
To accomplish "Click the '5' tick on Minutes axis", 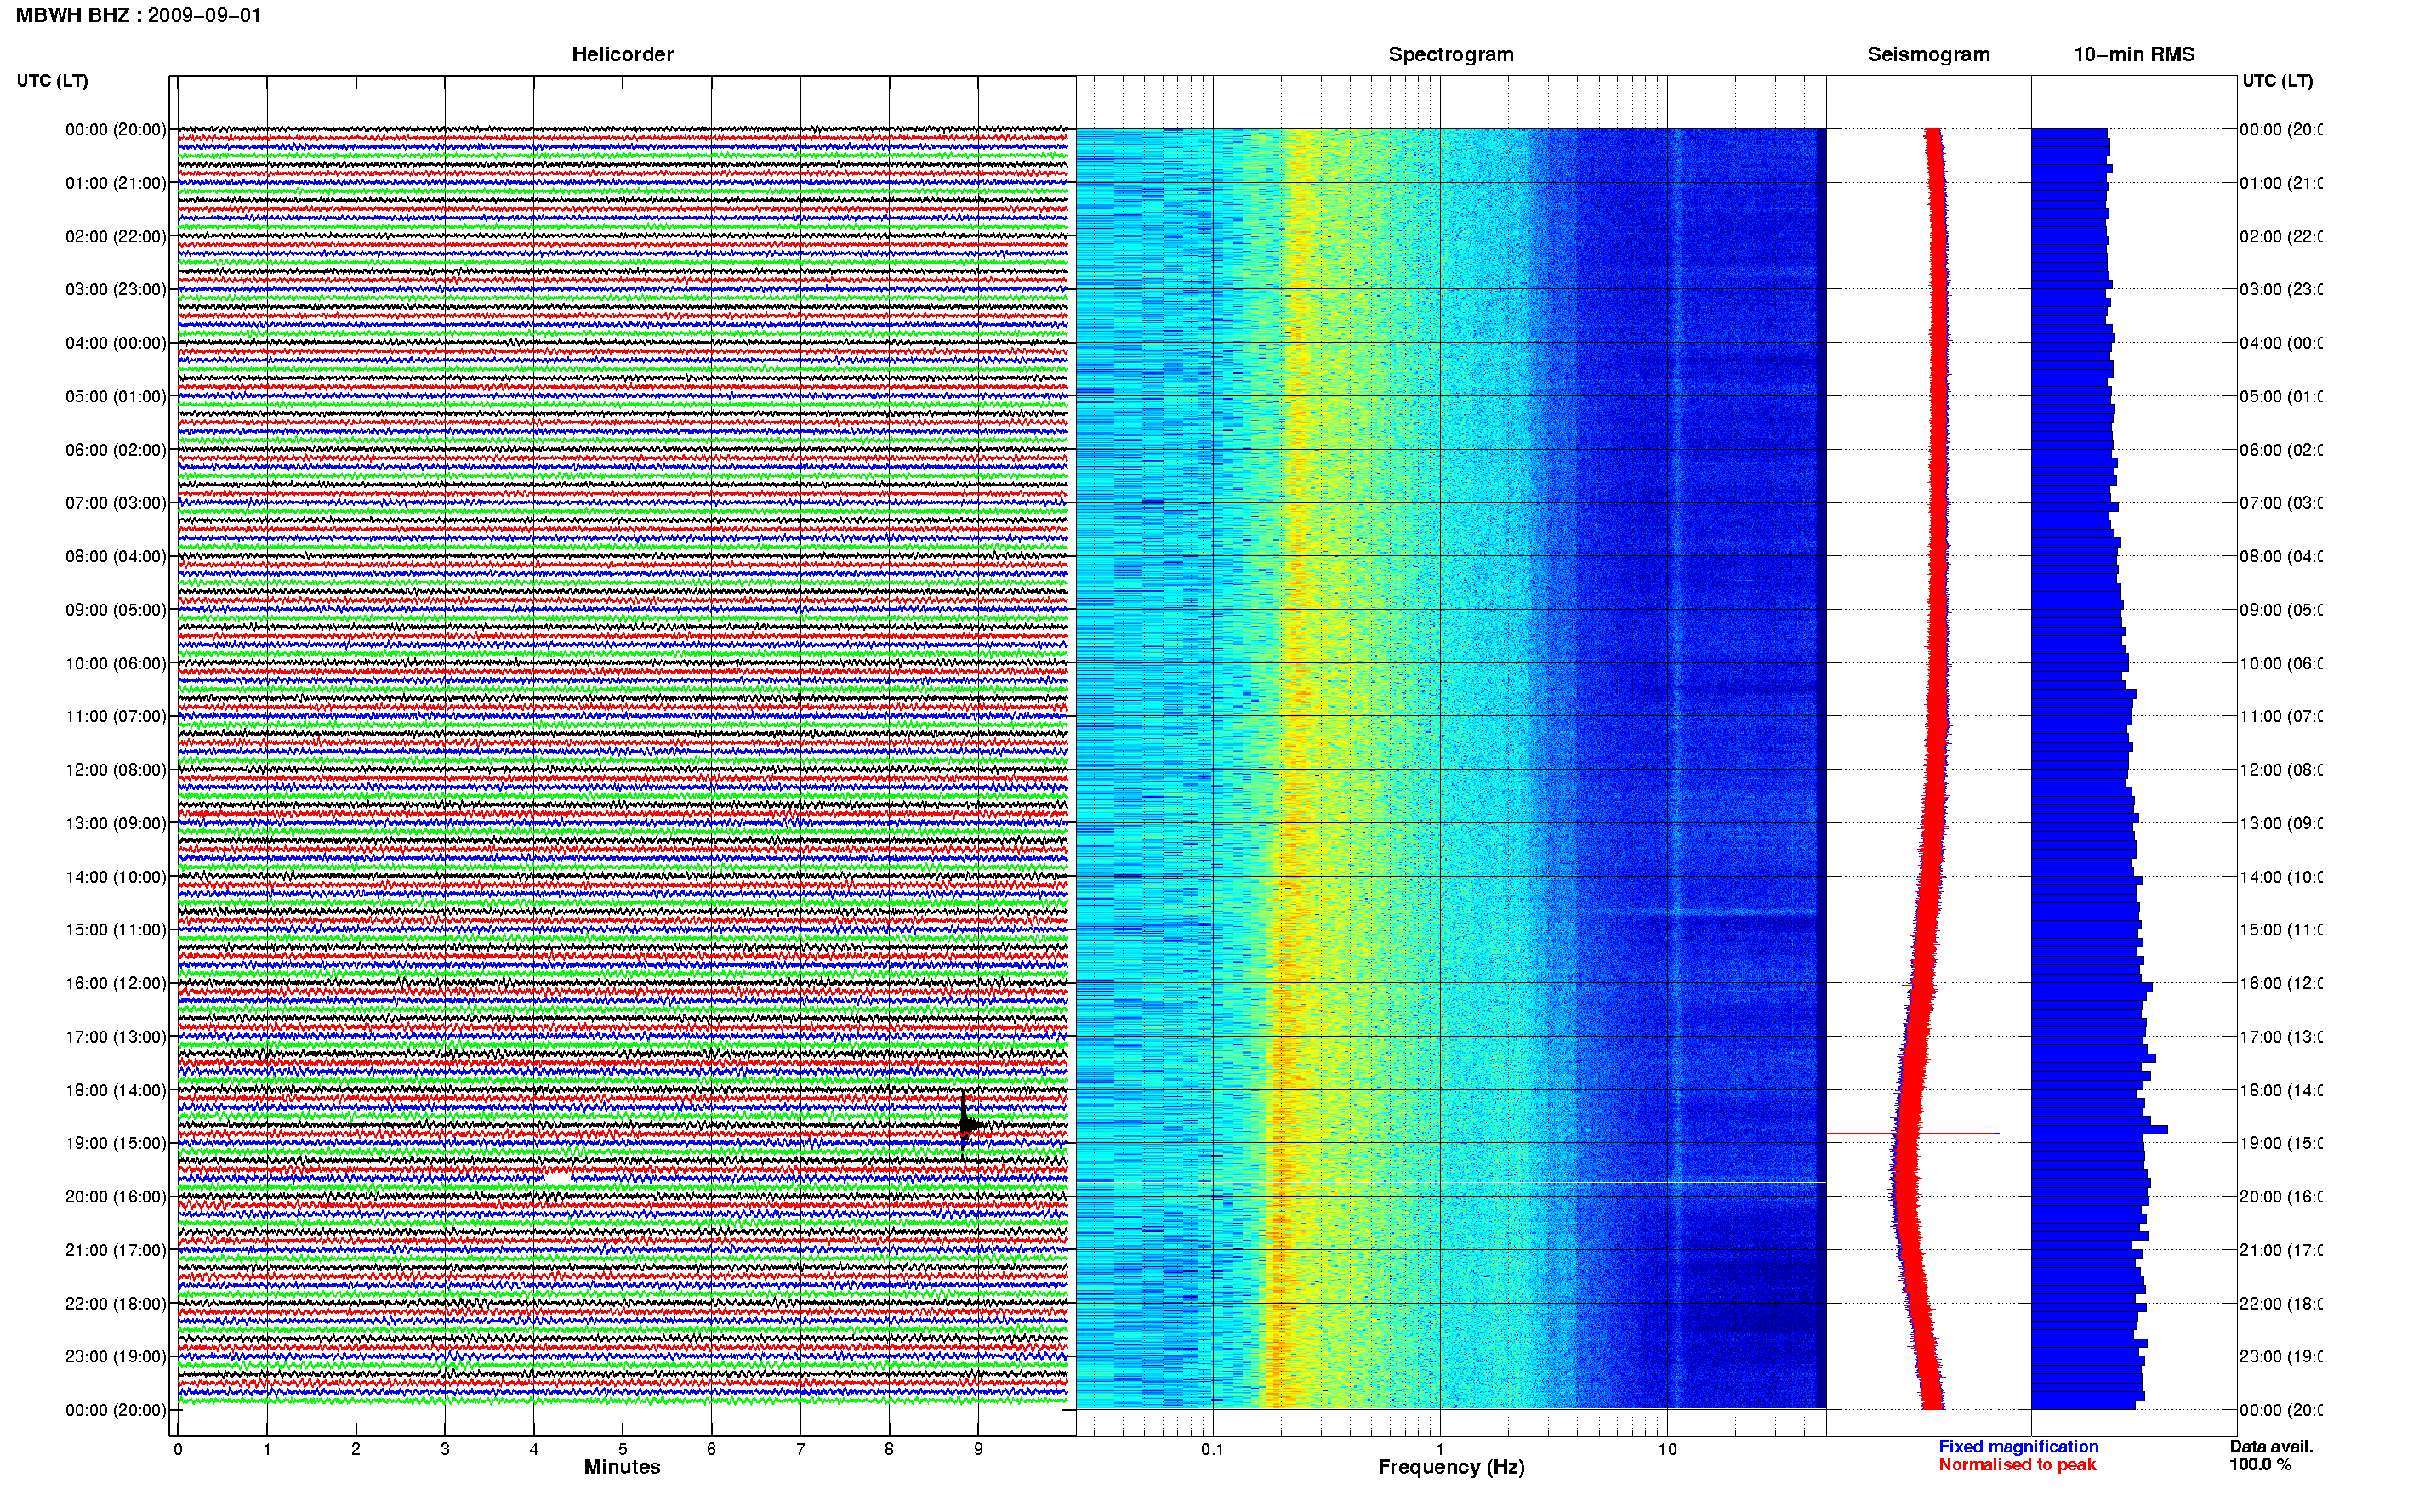I will click(x=622, y=1449).
